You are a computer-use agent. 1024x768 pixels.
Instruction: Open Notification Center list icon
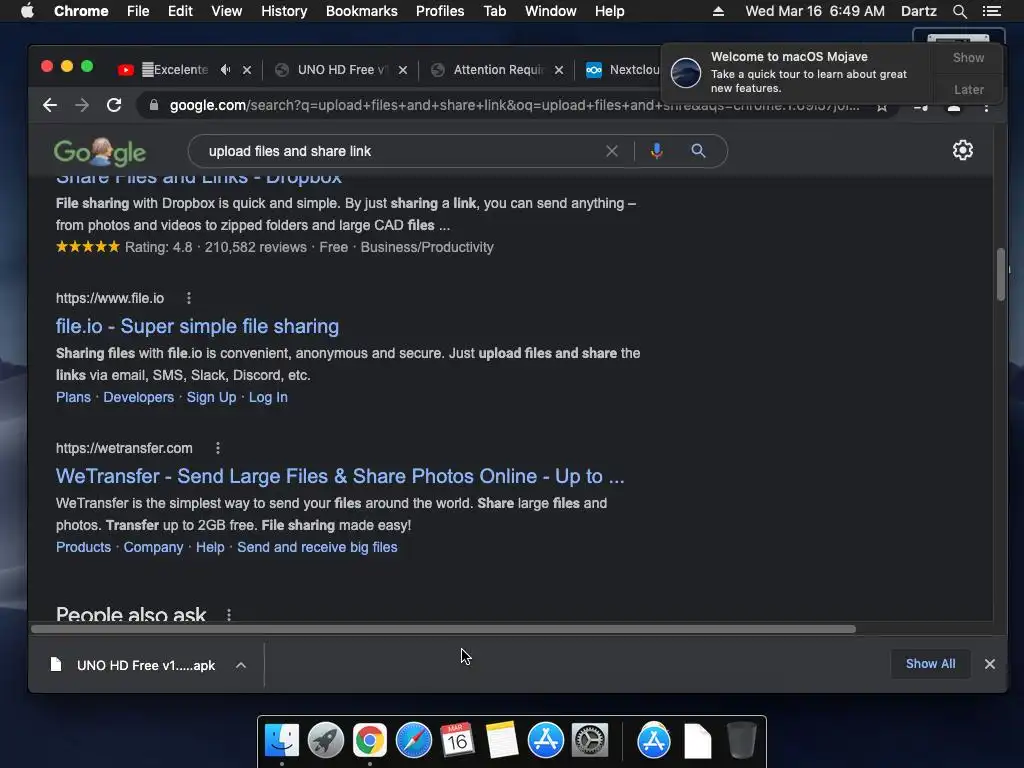coord(991,11)
